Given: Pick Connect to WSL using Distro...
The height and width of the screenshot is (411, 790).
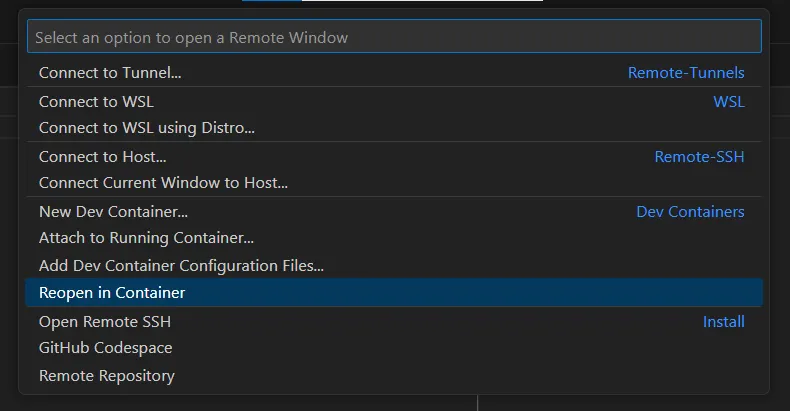Looking at the screenshot, I should pyautogui.click(x=147, y=128).
